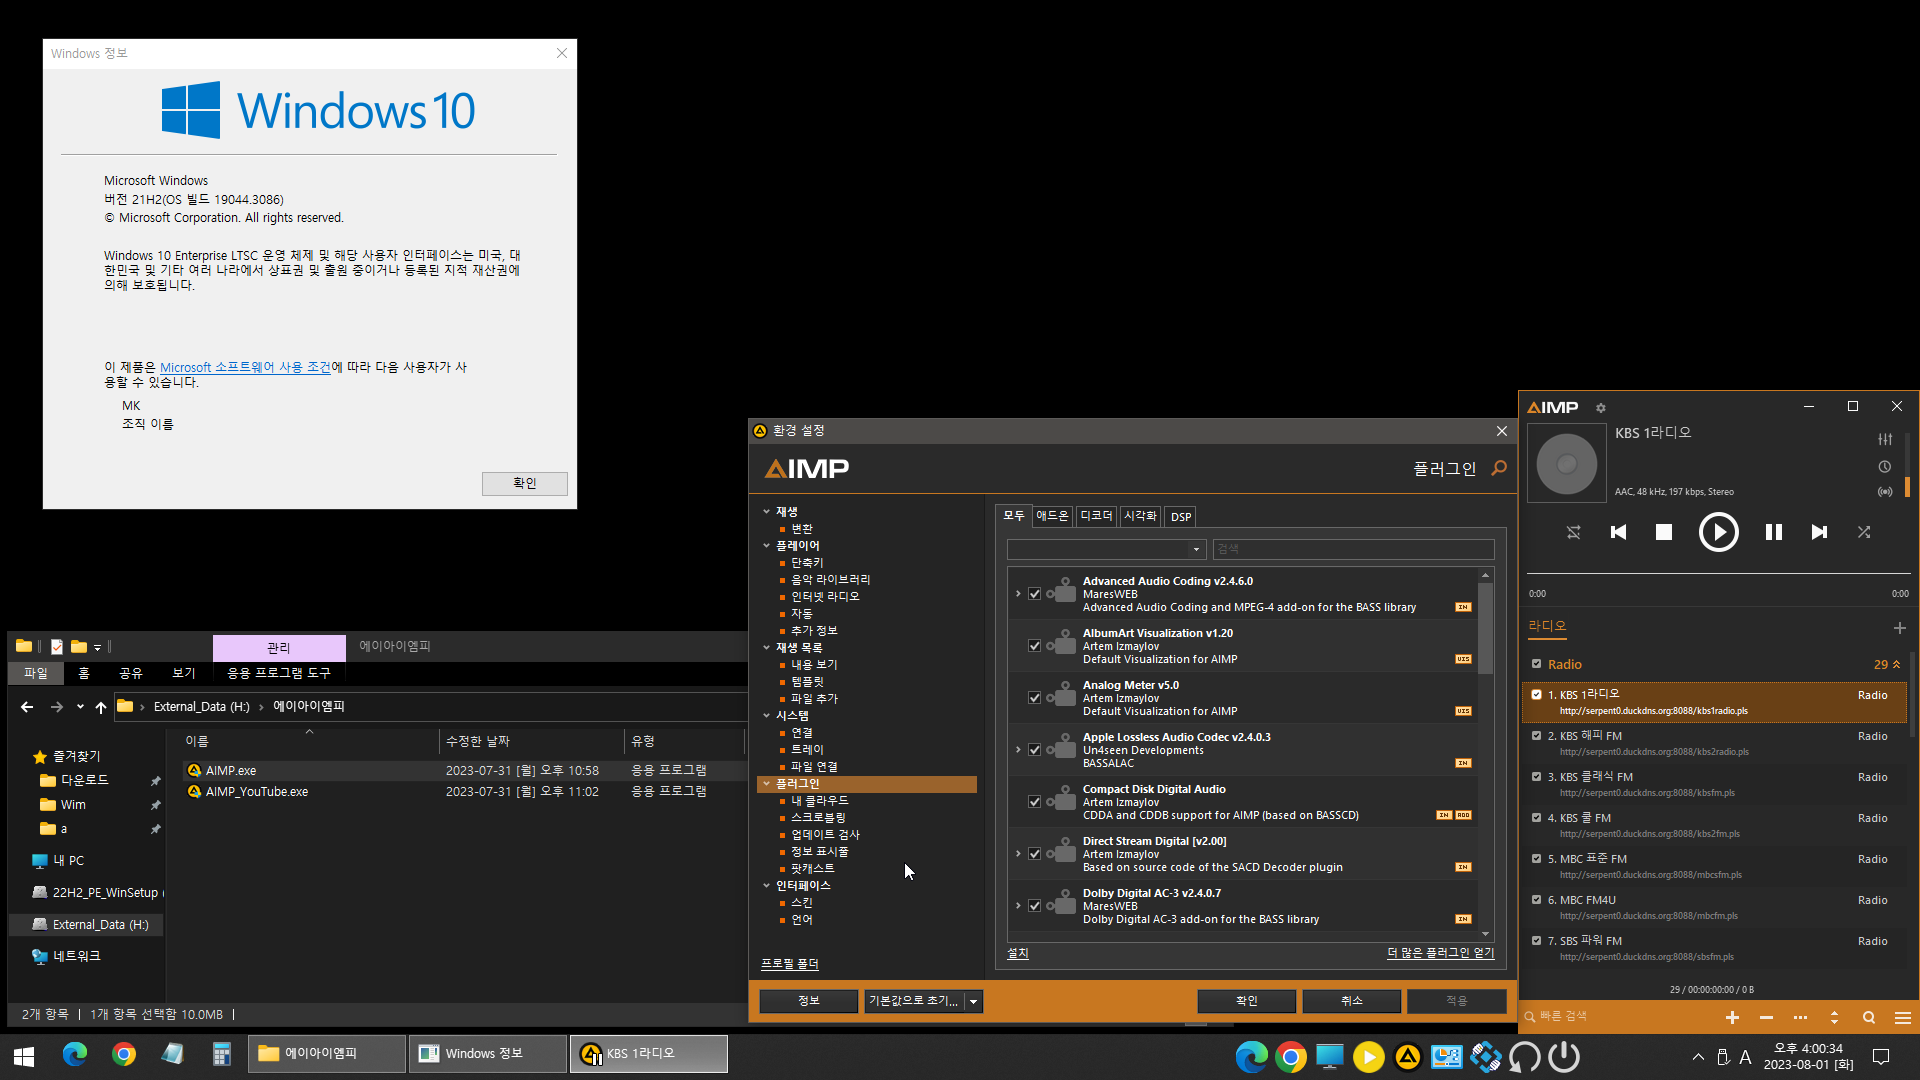Open the 프로필 폴더 link

click(x=790, y=964)
